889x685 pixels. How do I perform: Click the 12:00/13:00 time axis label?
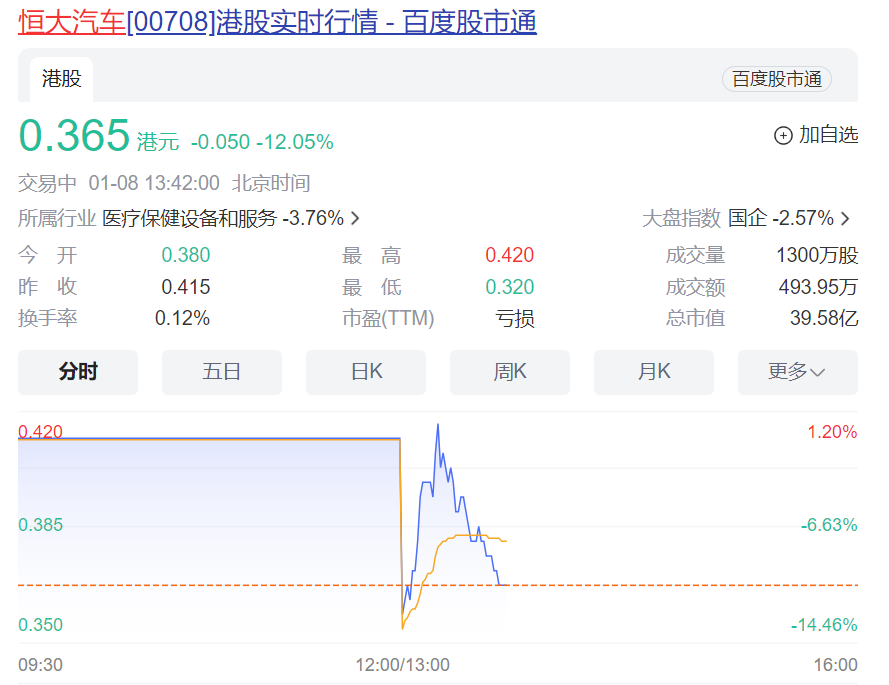click(403, 665)
